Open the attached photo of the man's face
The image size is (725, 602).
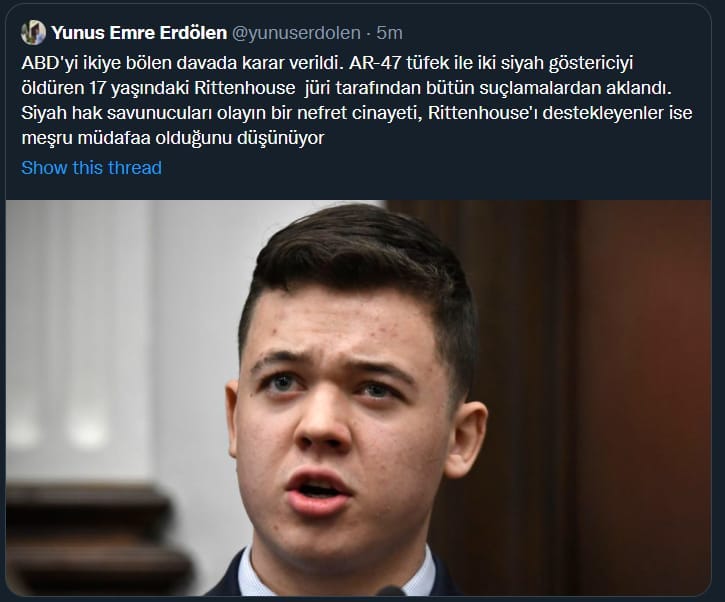coord(358,398)
